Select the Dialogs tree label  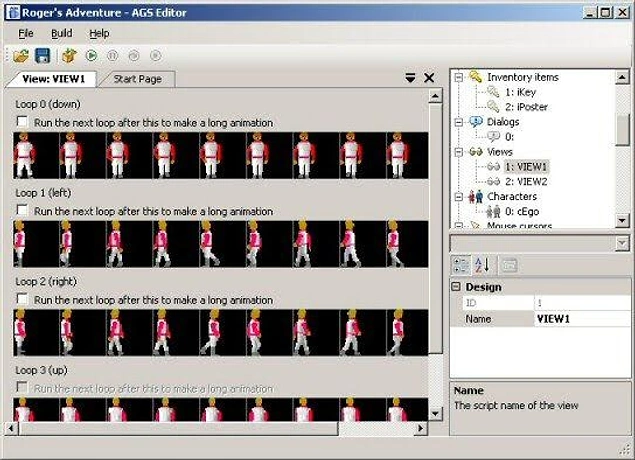coord(503,122)
